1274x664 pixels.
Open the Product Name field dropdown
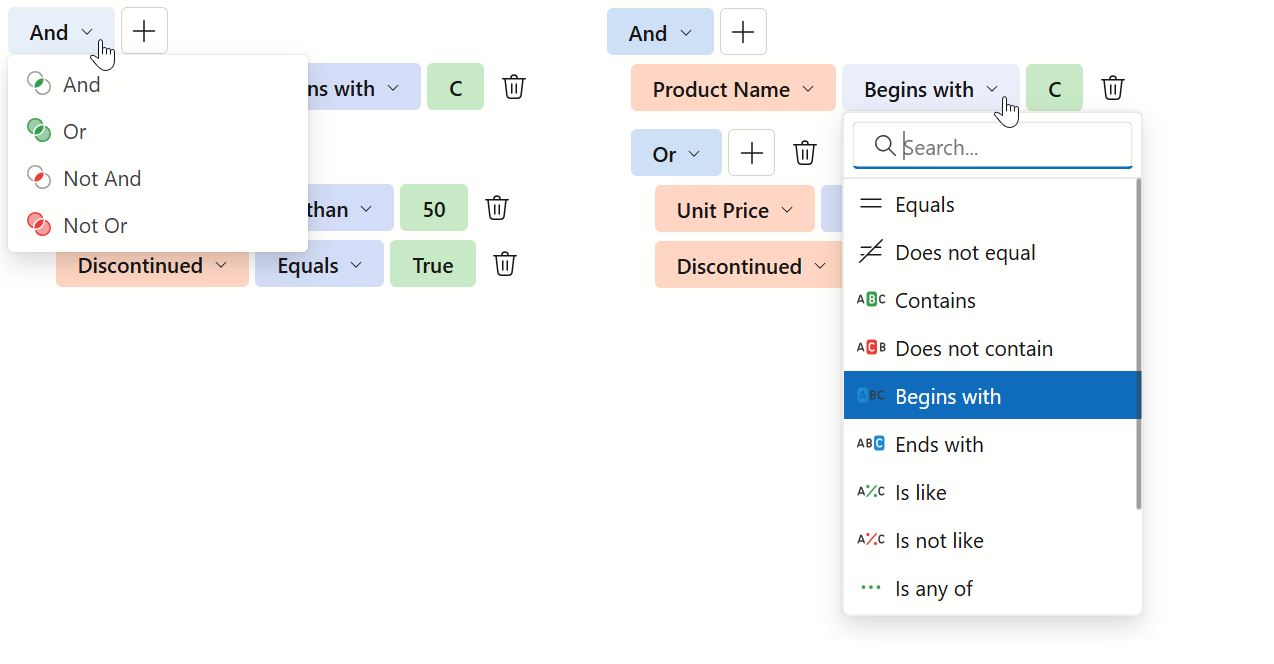click(x=732, y=88)
